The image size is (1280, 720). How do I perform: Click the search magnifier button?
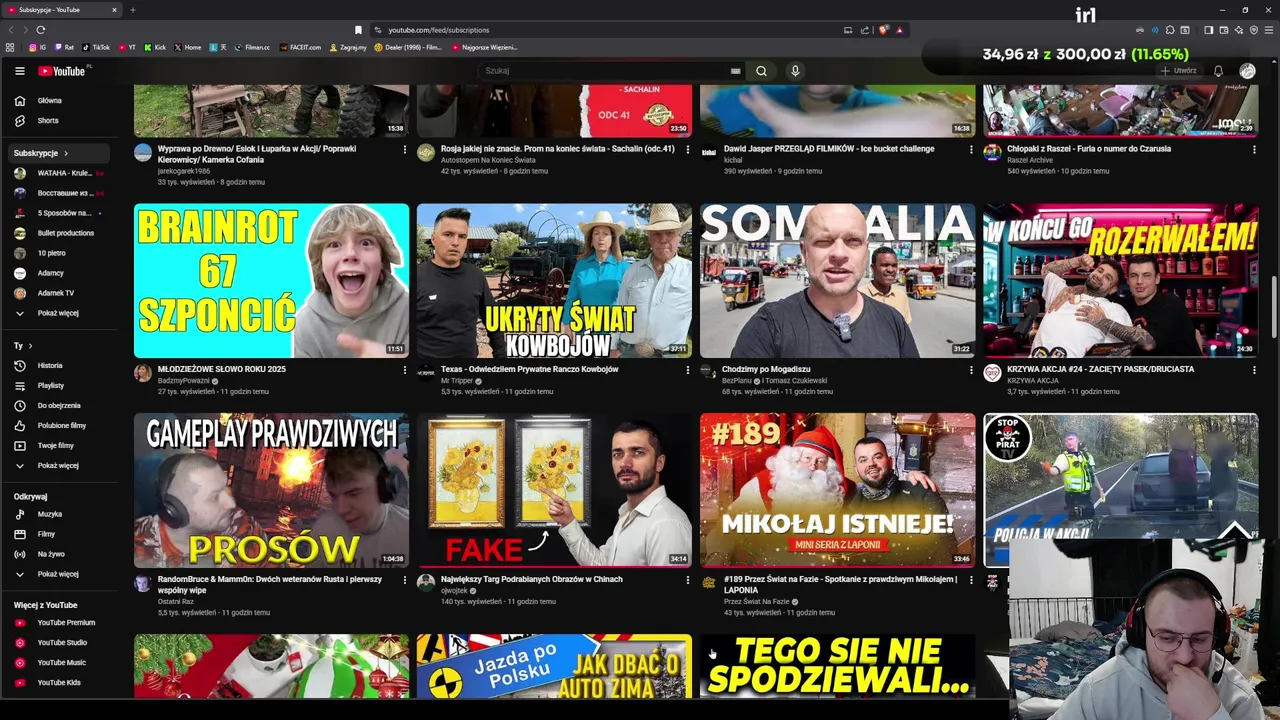(x=761, y=71)
